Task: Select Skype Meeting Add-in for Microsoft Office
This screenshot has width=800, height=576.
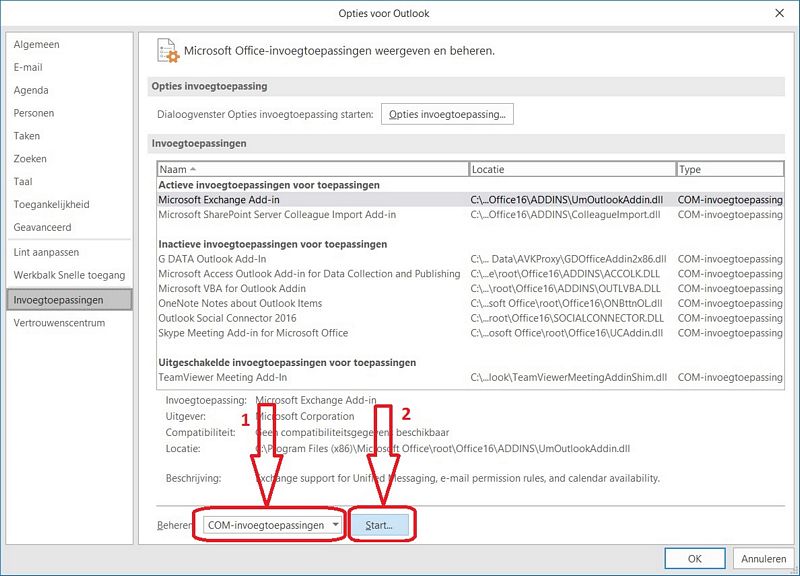Action: [470, 333]
